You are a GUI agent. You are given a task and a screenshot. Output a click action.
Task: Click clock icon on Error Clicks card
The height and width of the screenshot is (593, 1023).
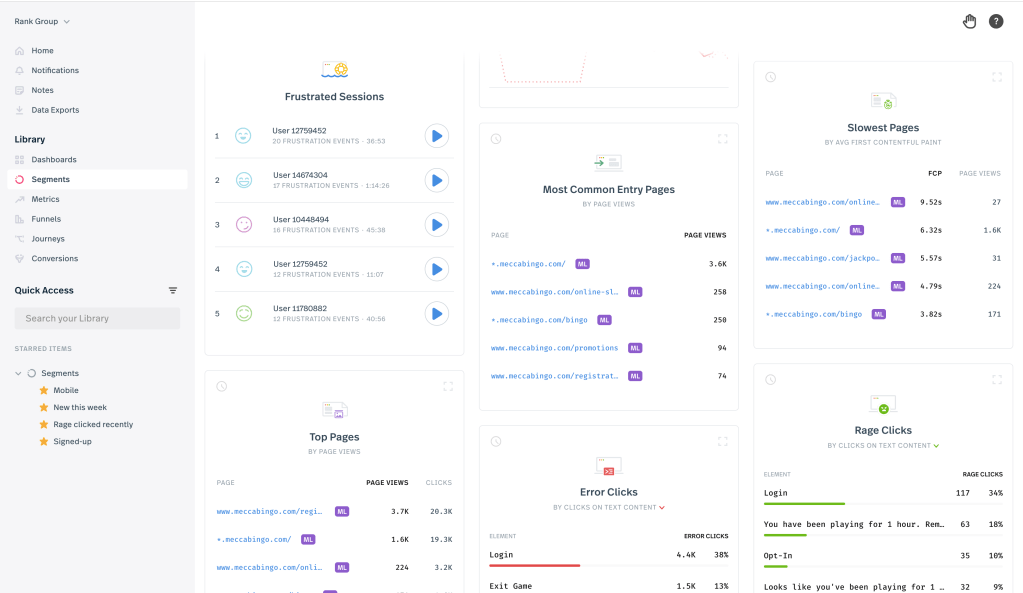496,441
